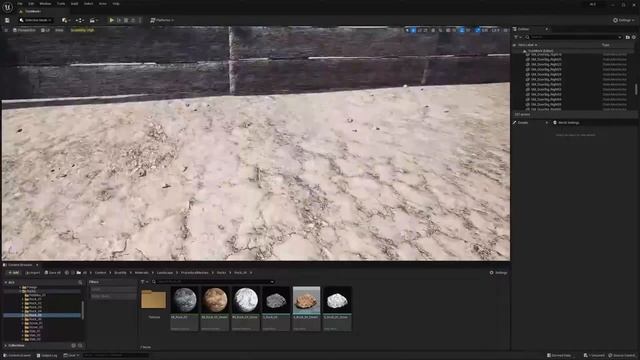This screenshot has width=640, height=360.
Task: Open the Selection Mode dropdown
Action: [x=36, y=20]
